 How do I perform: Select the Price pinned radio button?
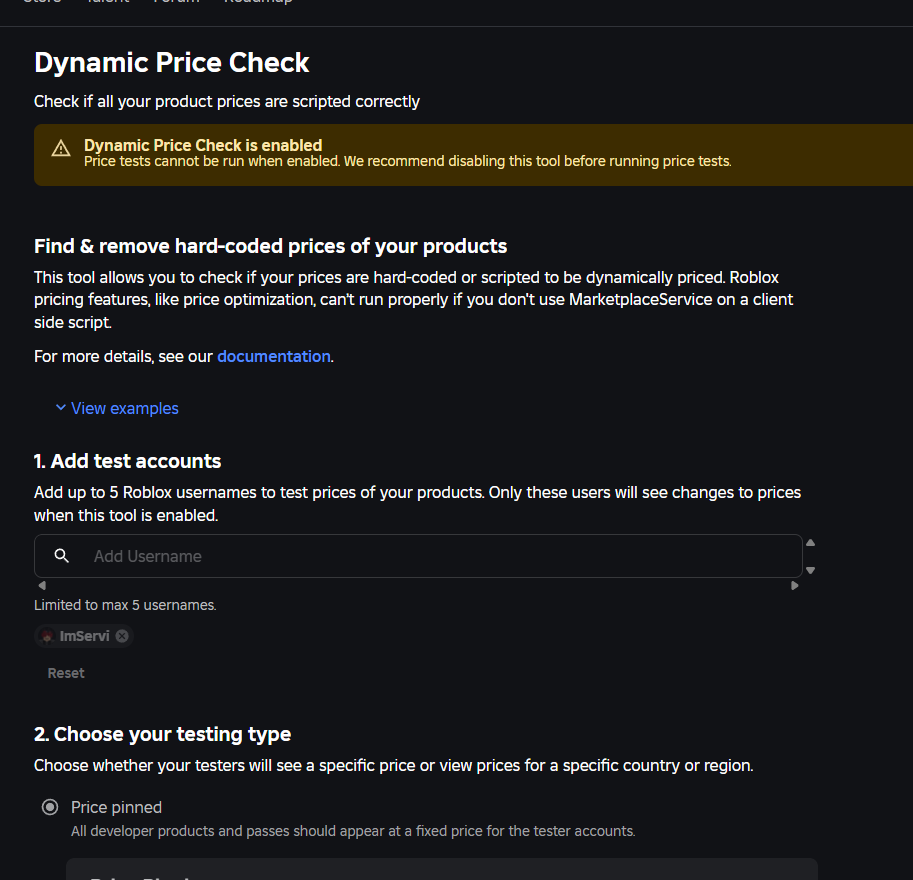click(x=49, y=807)
